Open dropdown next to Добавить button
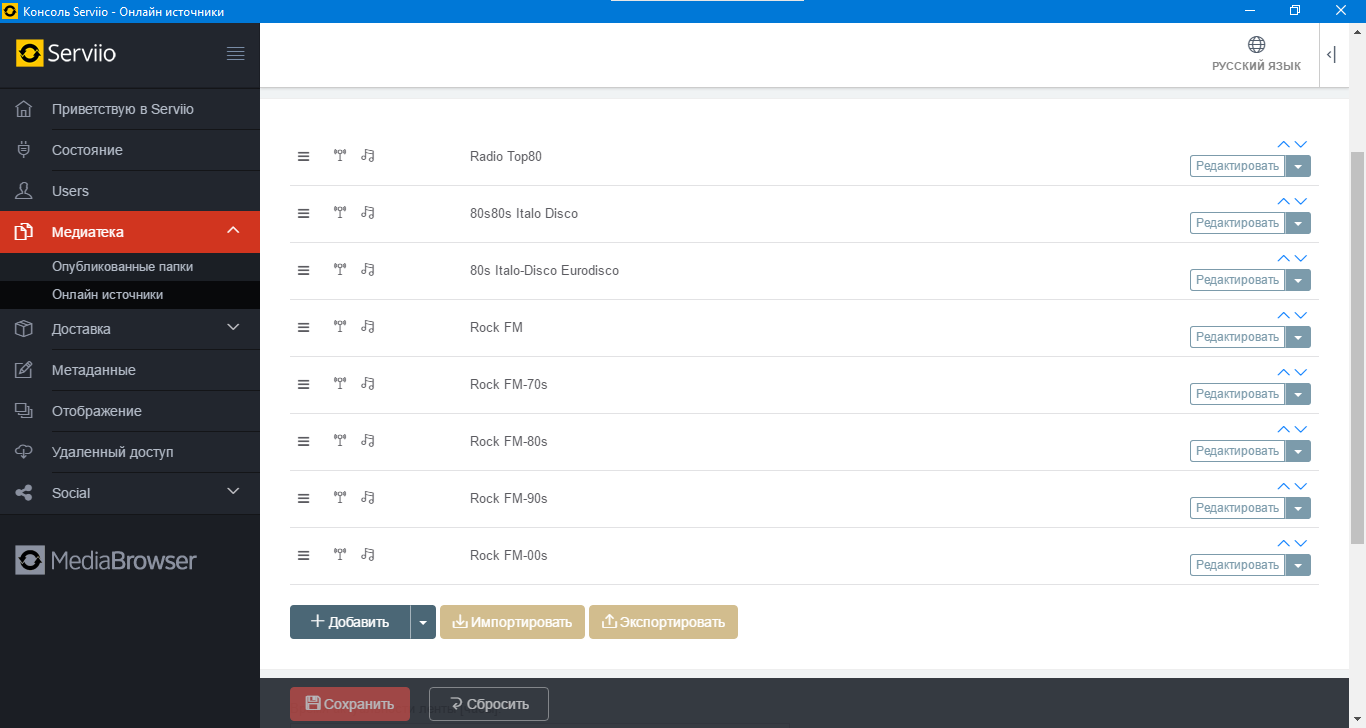This screenshot has width=1366, height=728. pos(423,622)
